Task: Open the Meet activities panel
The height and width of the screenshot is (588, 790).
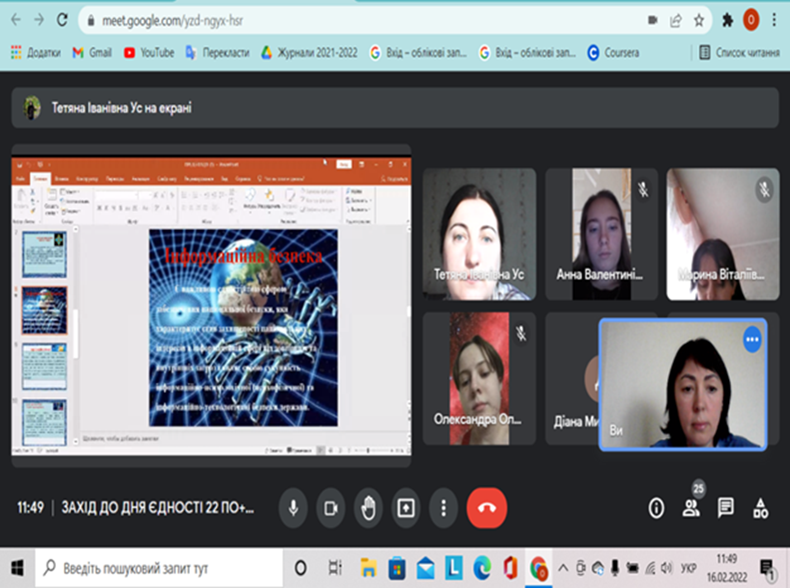Action: tap(761, 508)
